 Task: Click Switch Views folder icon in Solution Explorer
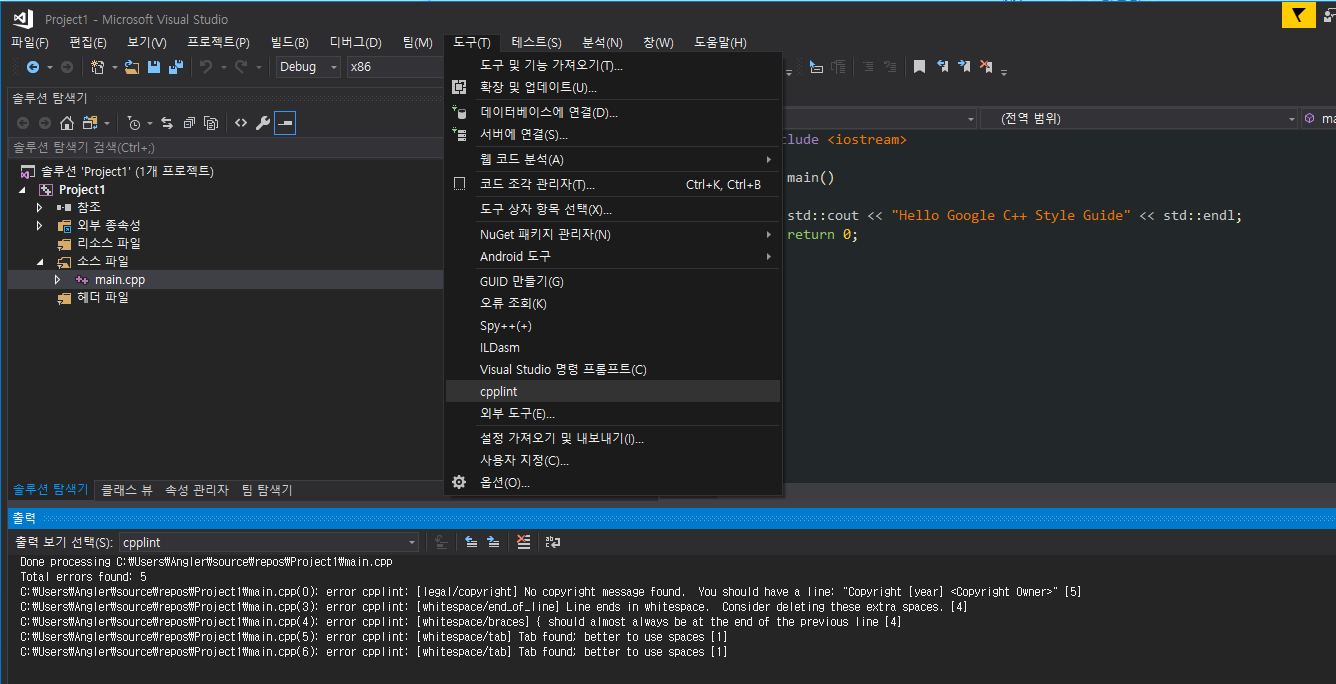(91, 123)
